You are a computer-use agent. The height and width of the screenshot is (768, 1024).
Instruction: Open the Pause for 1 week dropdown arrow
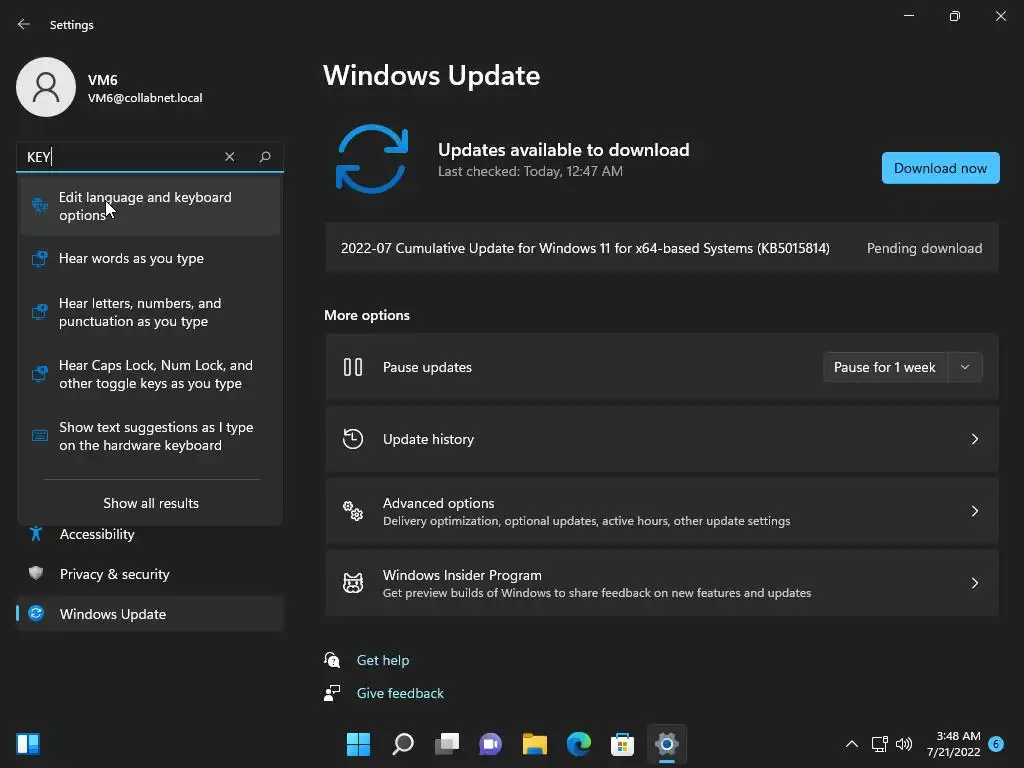[965, 367]
